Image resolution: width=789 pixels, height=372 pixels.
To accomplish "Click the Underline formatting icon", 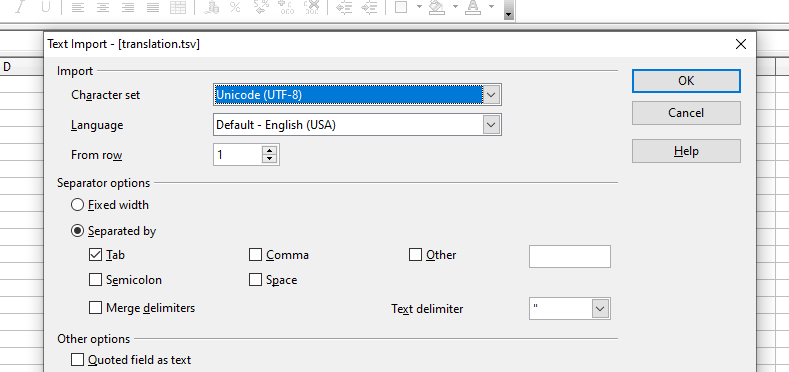I will [46, 7].
